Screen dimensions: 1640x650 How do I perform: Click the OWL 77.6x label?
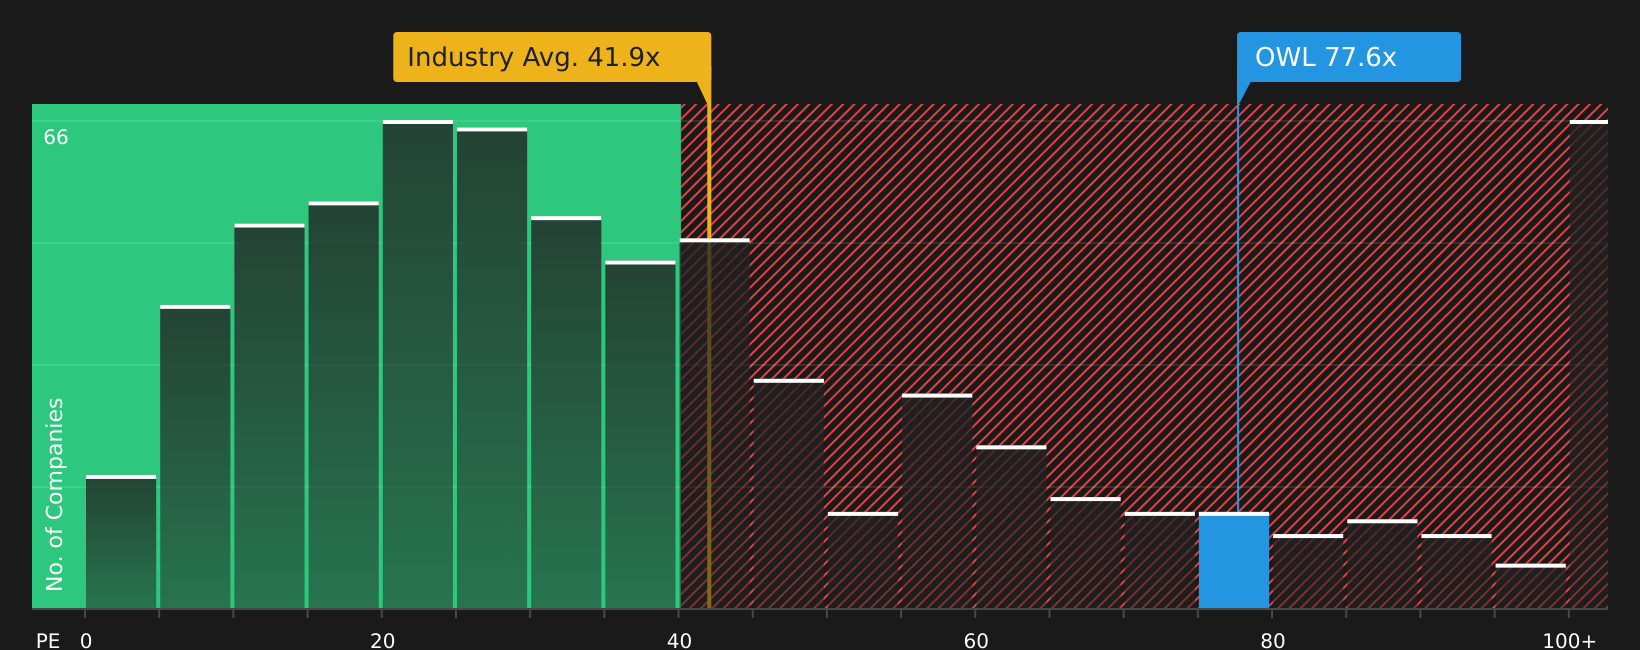click(x=1348, y=57)
